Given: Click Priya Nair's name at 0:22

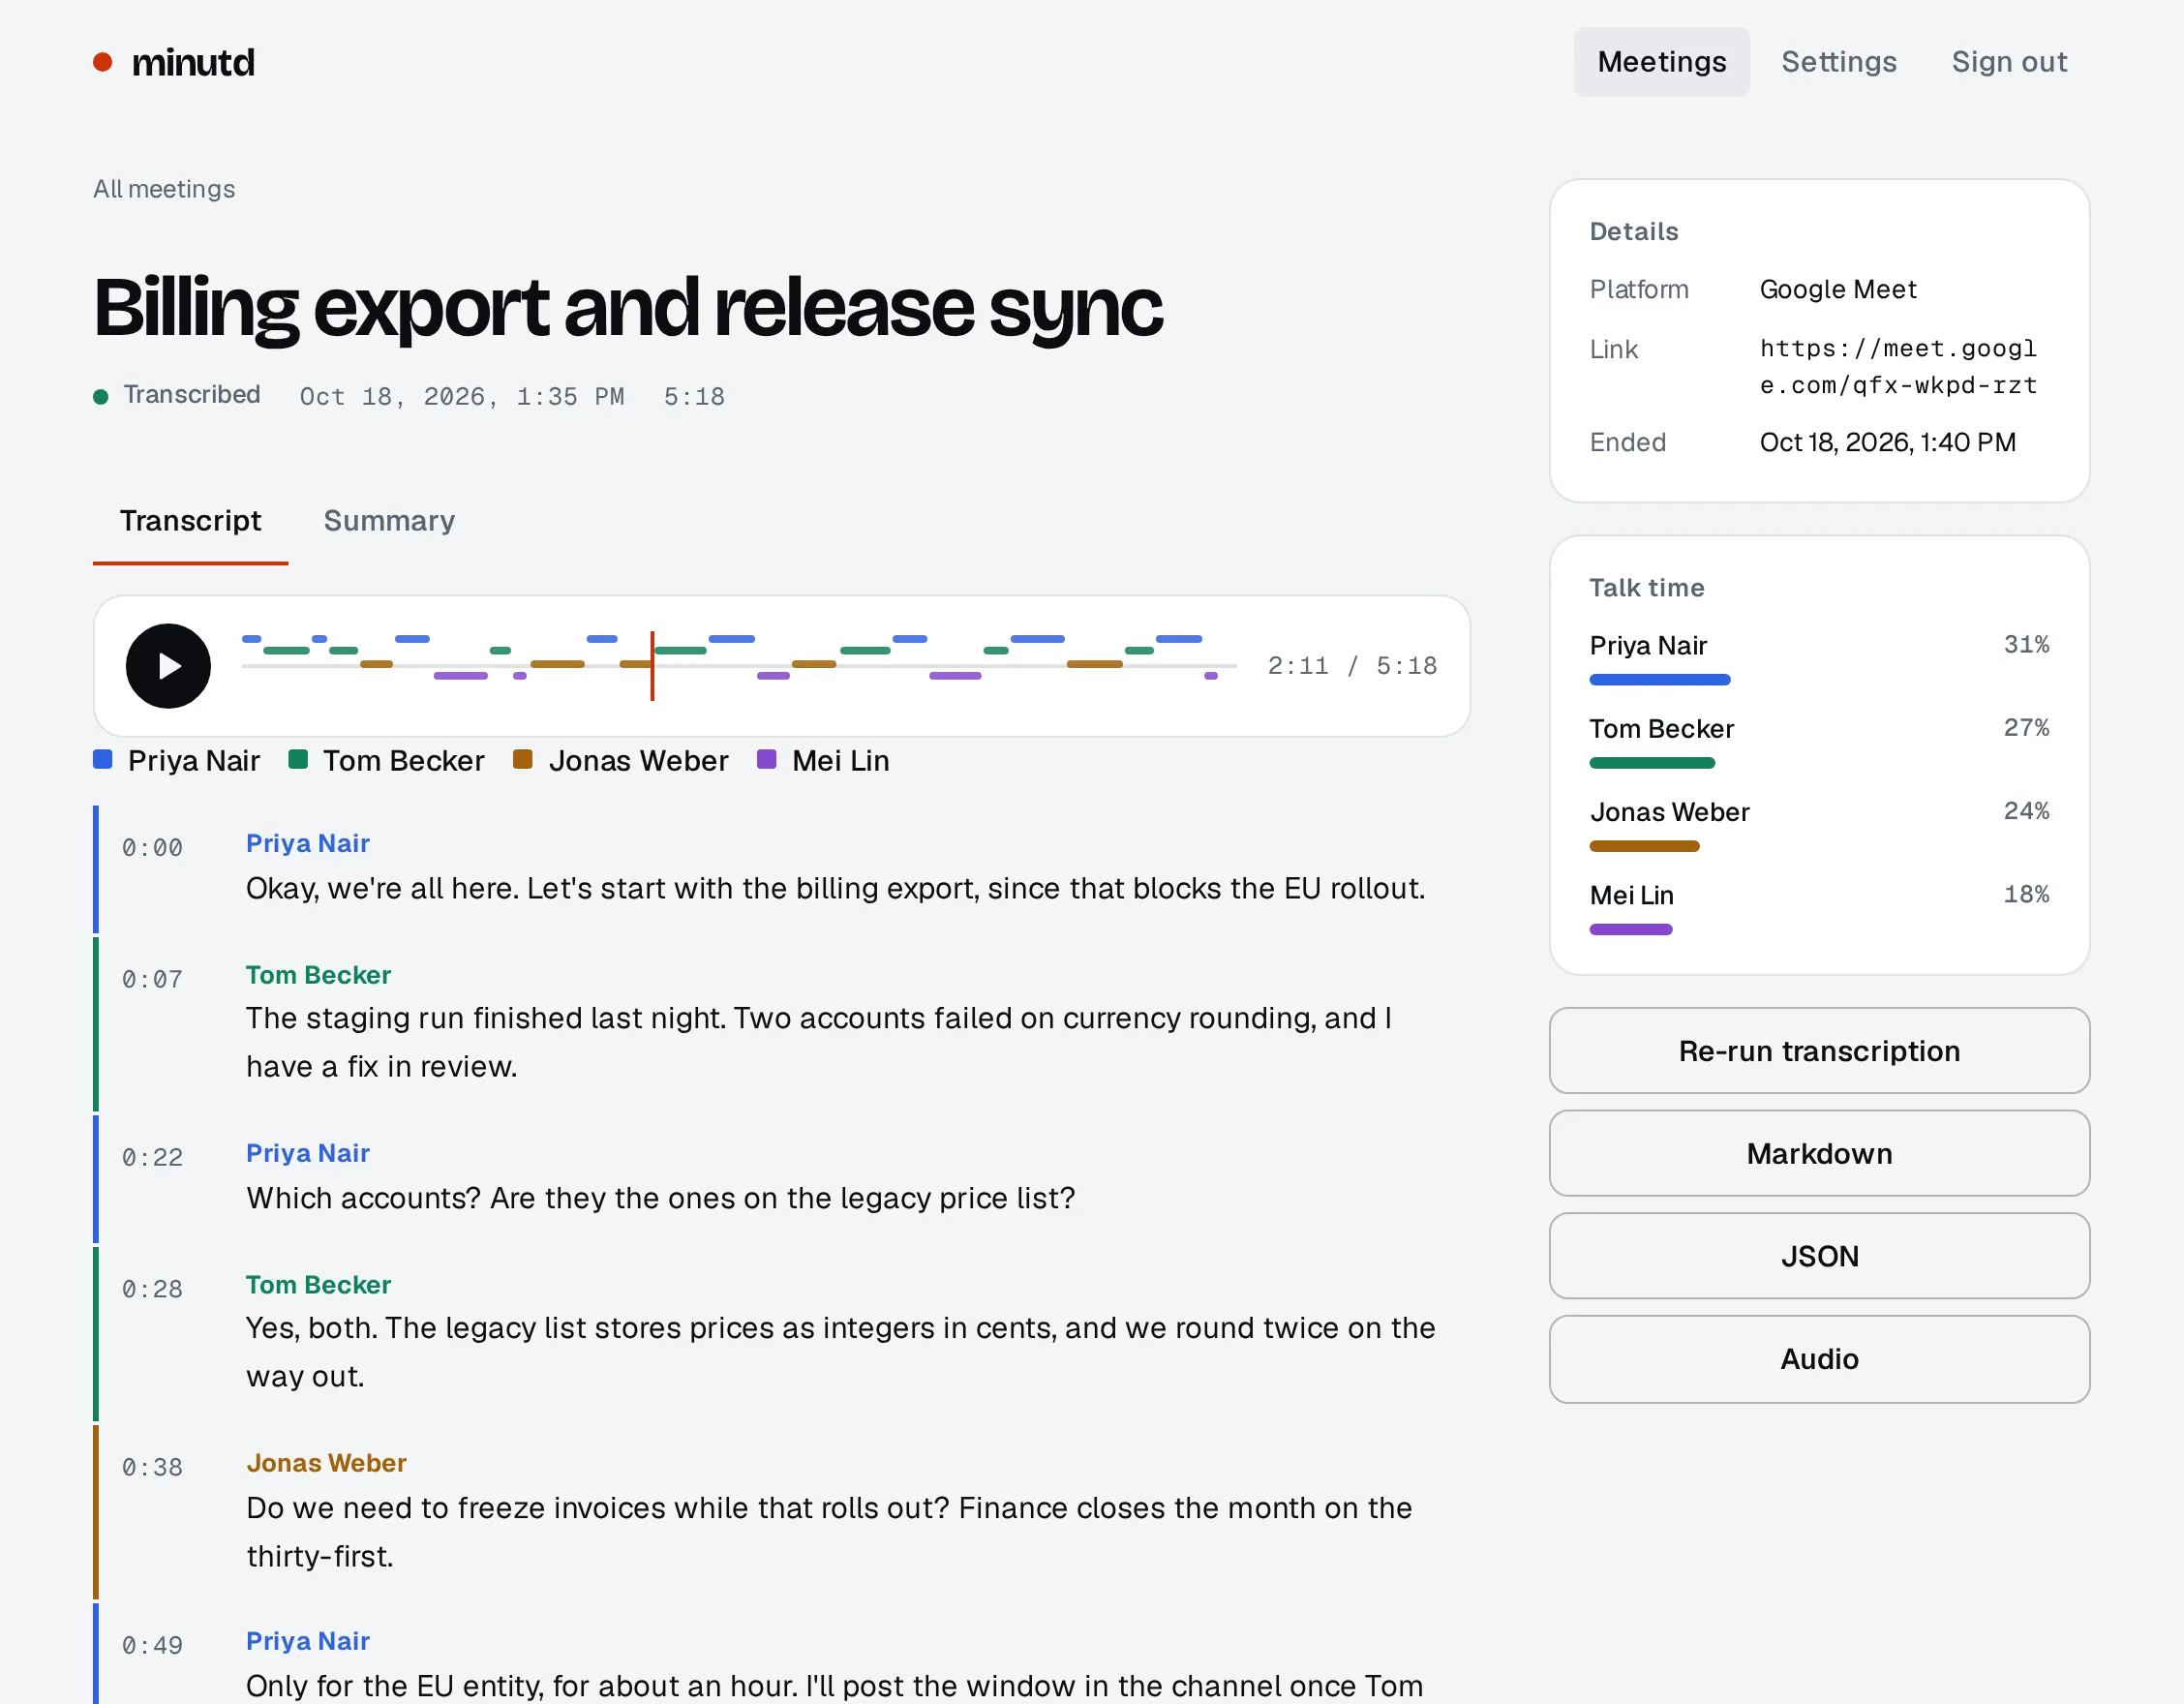Looking at the screenshot, I should [308, 1153].
